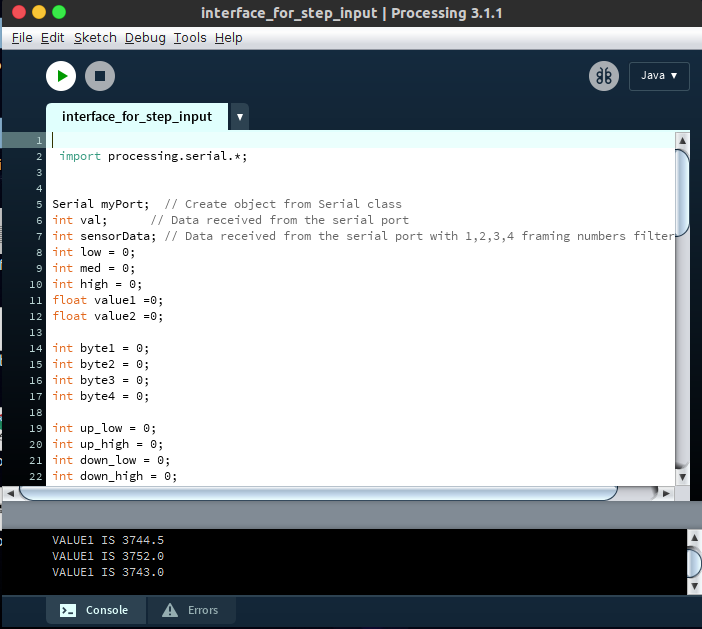
Task: Click the console scrollbar thumb
Action: click(x=694, y=562)
